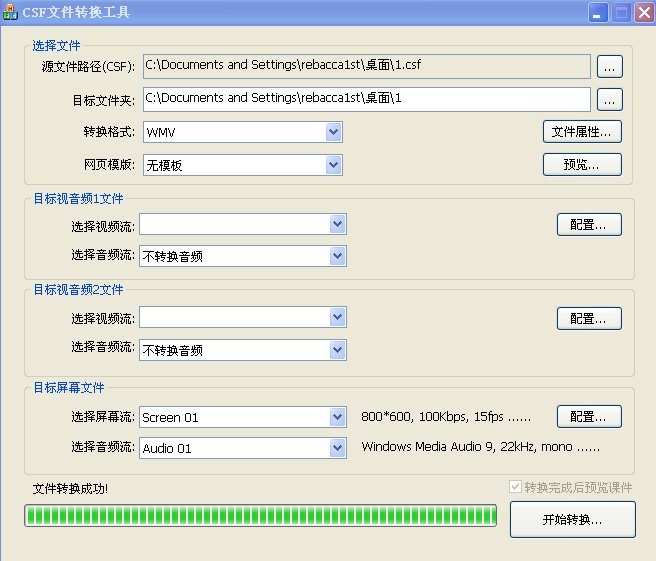Expand video stream dropdown in 目标视音频1文件

tap(338, 224)
